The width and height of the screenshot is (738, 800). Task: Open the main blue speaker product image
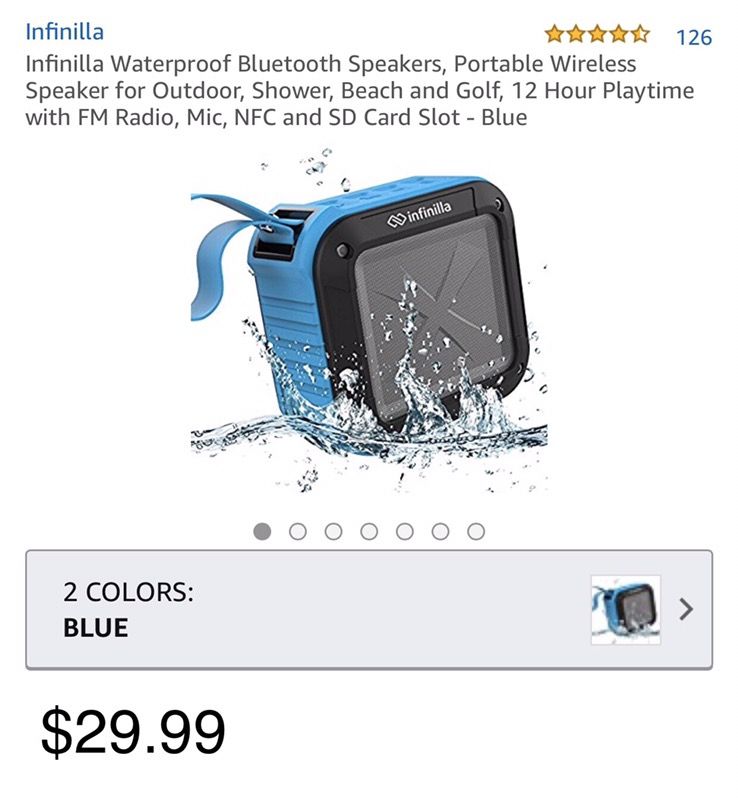coord(369,320)
